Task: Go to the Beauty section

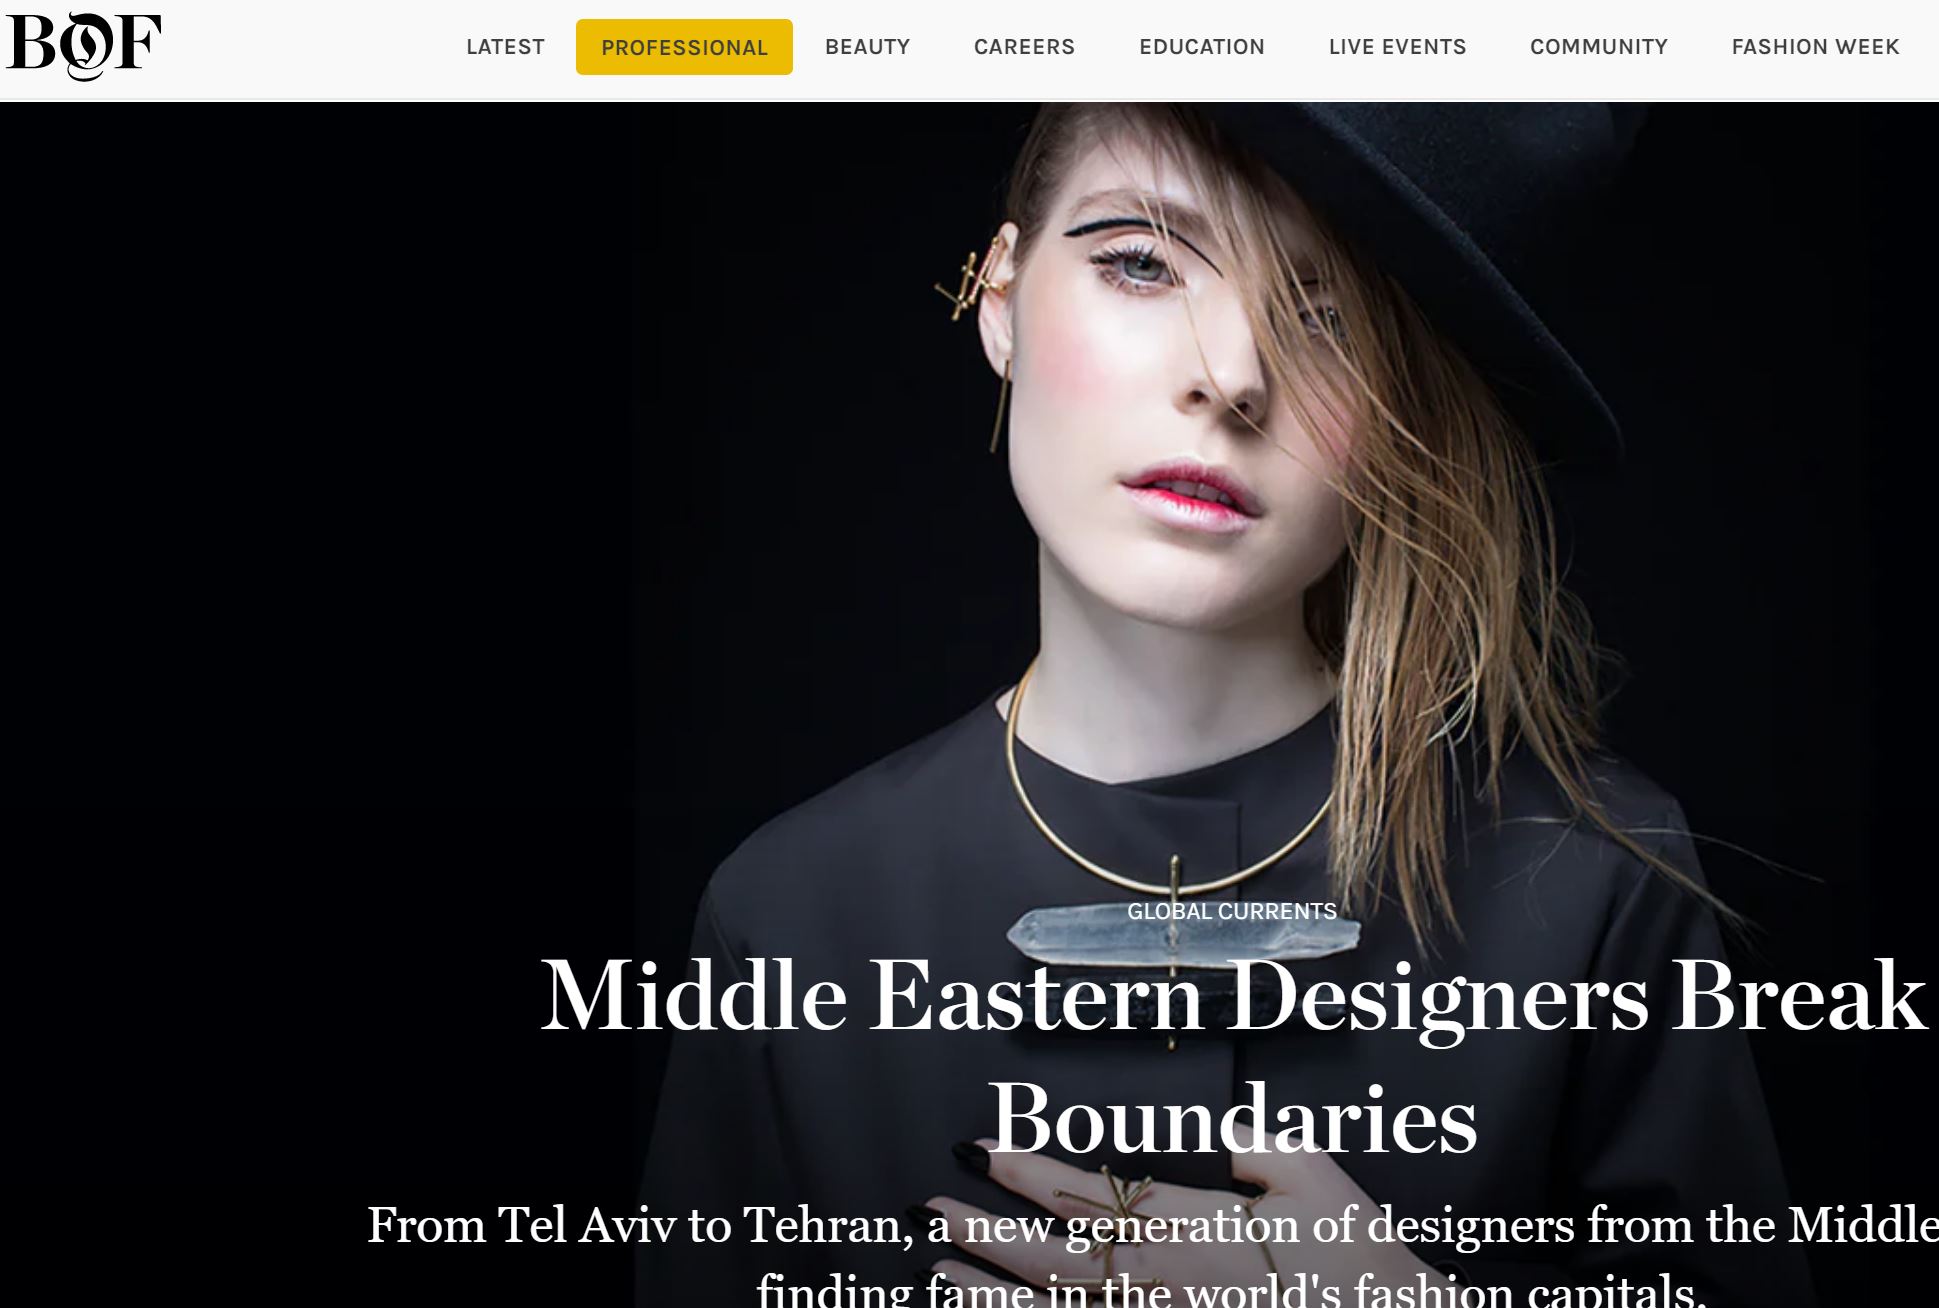Action: pos(867,47)
